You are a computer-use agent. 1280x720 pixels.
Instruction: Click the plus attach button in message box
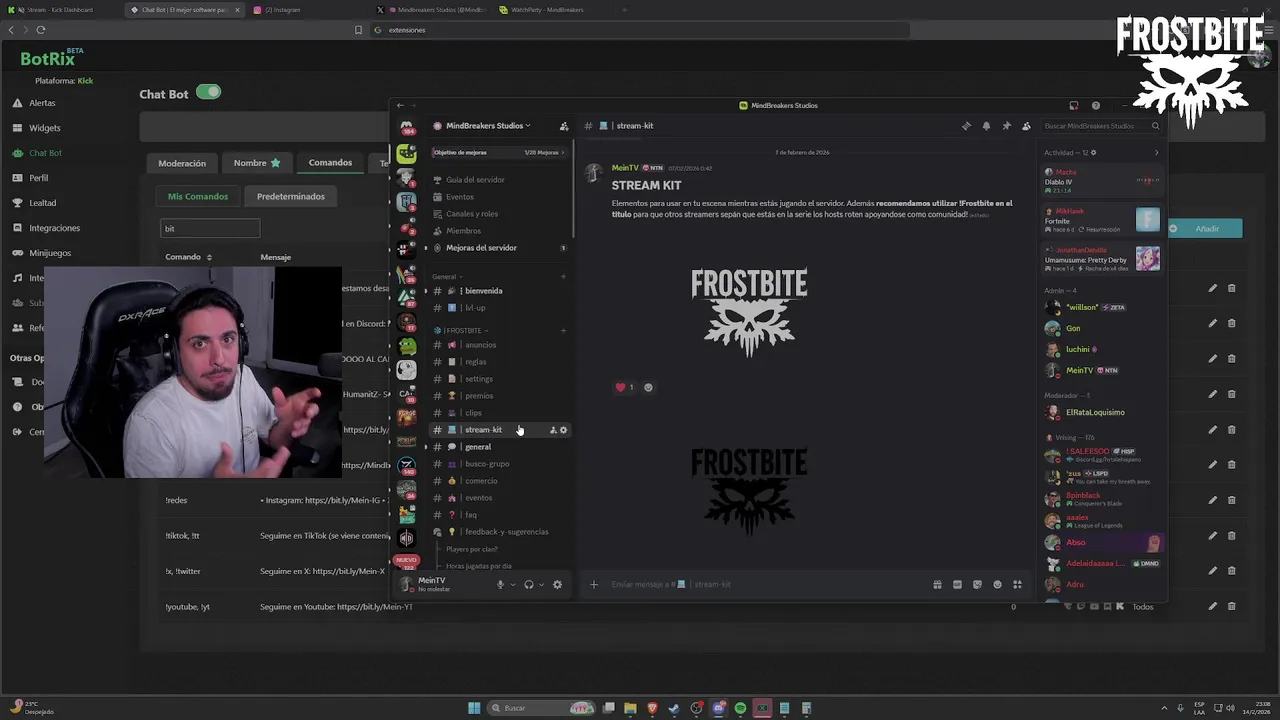(x=594, y=584)
